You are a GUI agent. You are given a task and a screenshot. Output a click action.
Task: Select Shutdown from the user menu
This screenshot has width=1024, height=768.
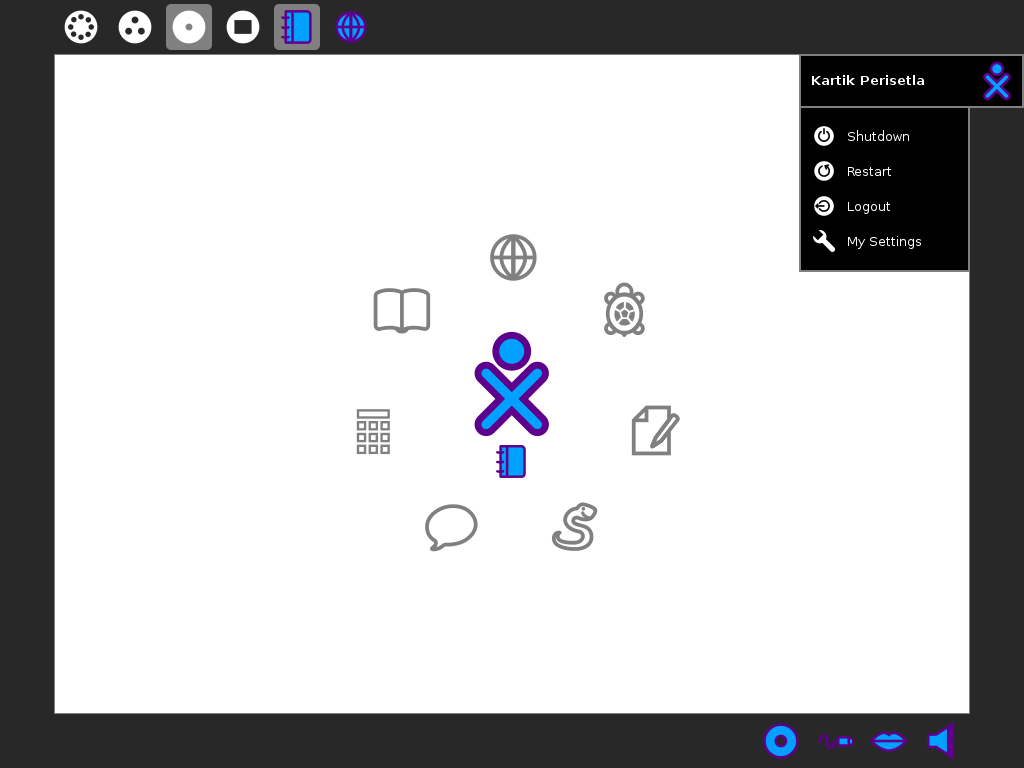coord(878,136)
